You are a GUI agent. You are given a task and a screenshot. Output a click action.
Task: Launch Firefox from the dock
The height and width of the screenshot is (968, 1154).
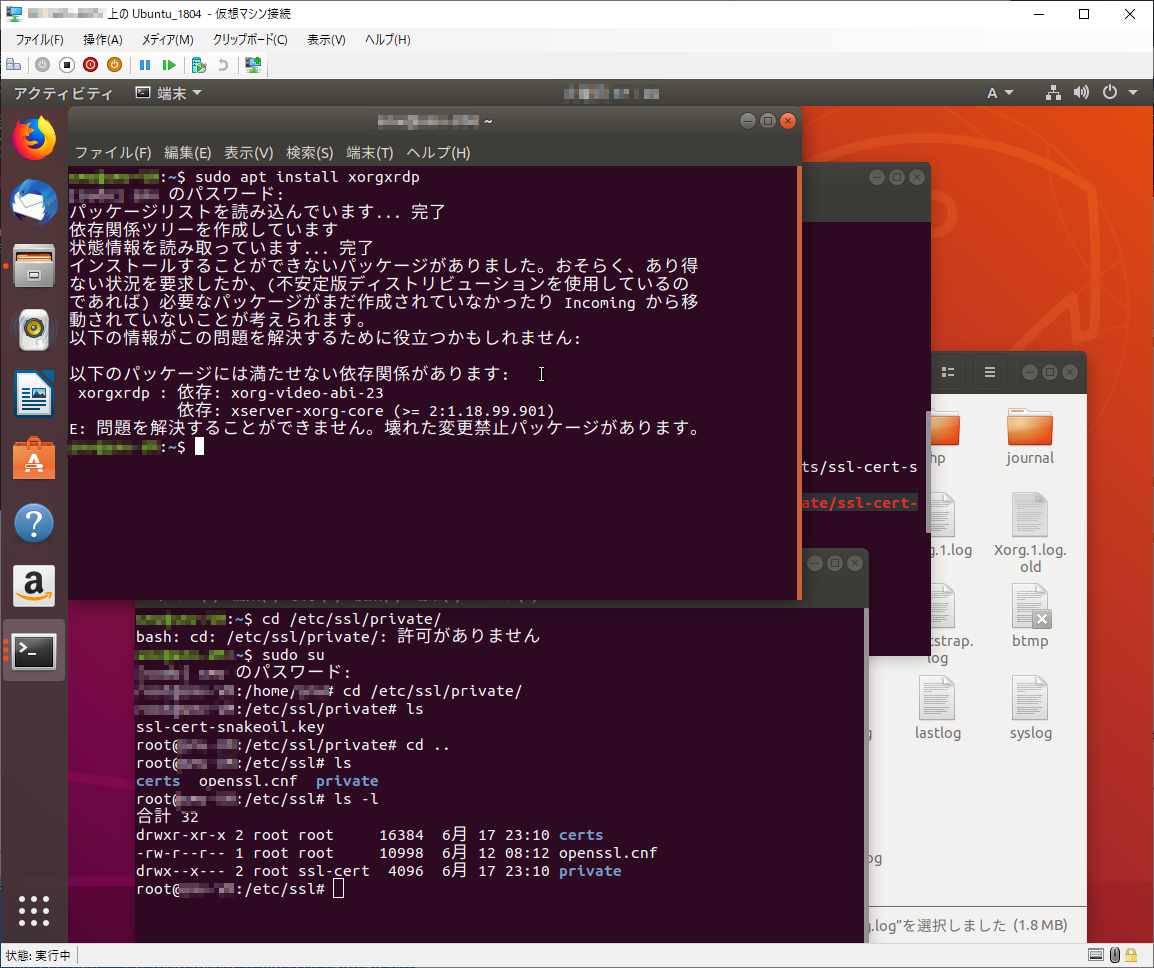click(34, 138)
